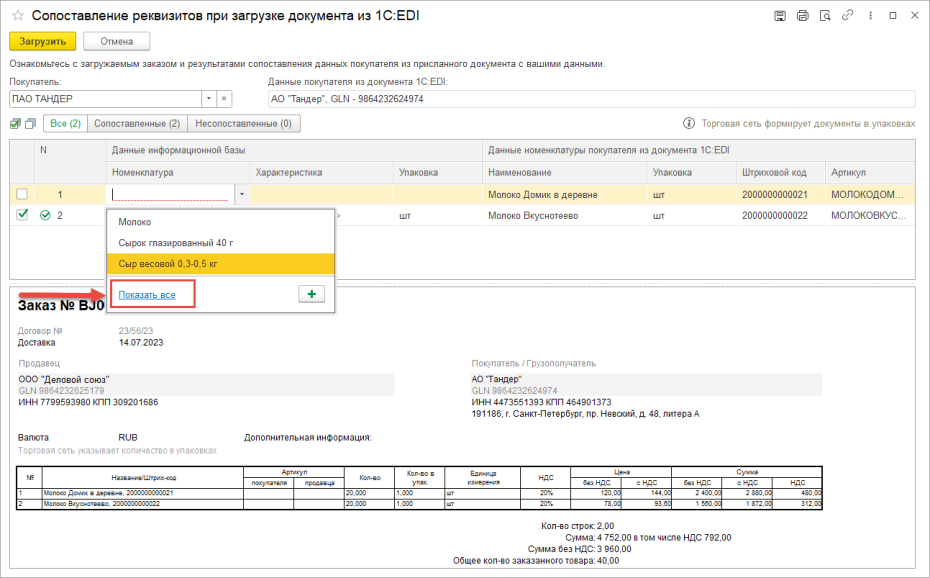Select barcode cell 2000000000022
The width and height of the screenshot is (930, 578).
tap(781, 216)
